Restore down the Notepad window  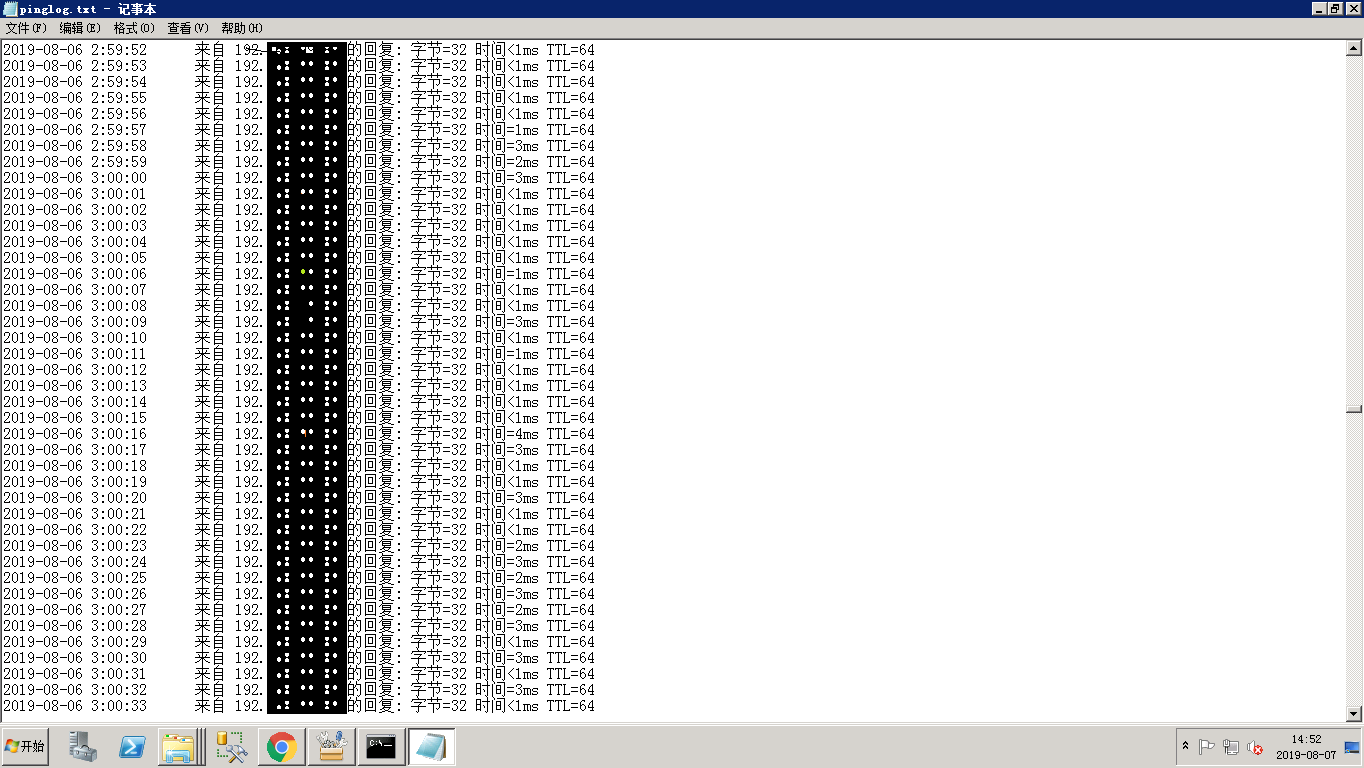[1336, 9]
